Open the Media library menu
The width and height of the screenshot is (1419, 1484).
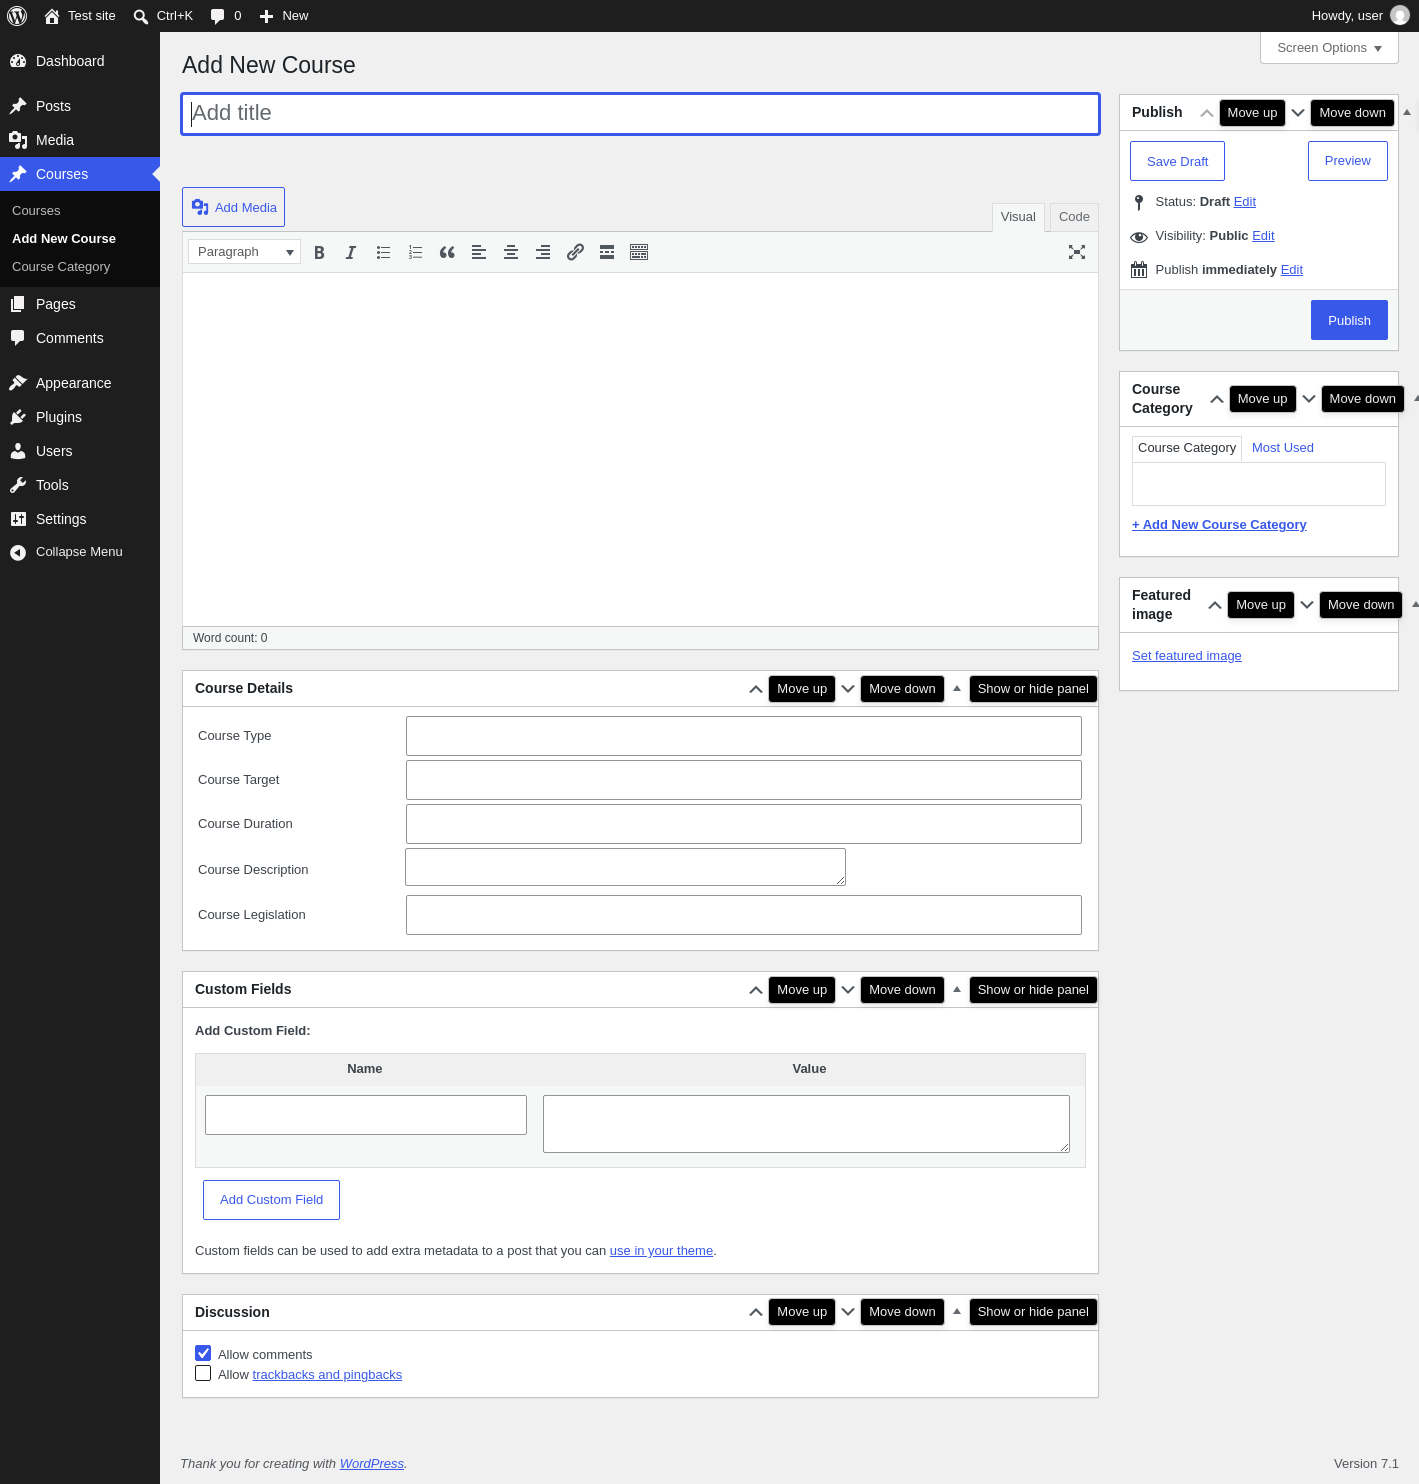pyautogui.click(x=80, y=140)
